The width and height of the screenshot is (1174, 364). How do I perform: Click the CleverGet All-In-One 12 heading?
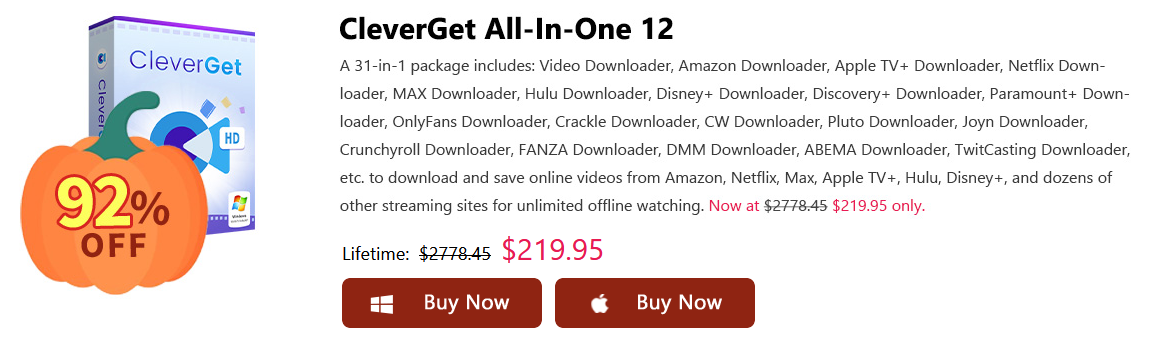click(x=506, y=28)
